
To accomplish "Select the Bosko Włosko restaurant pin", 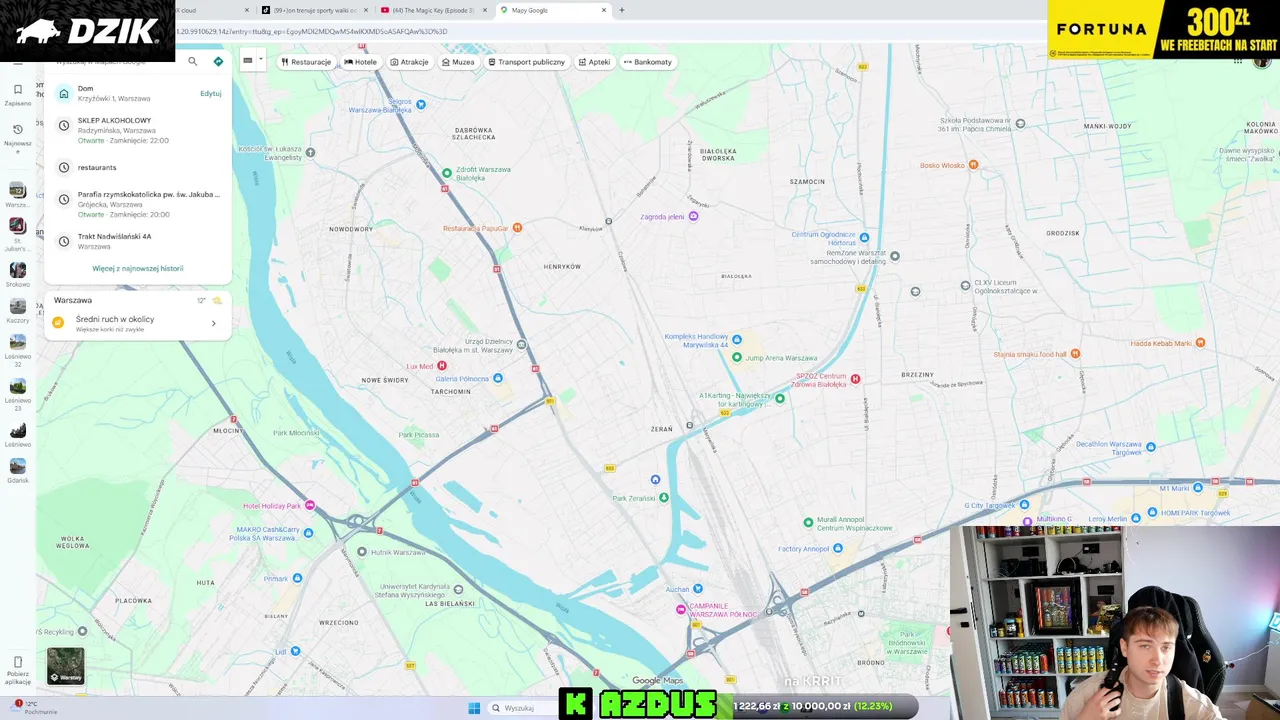I will (973, 165).
